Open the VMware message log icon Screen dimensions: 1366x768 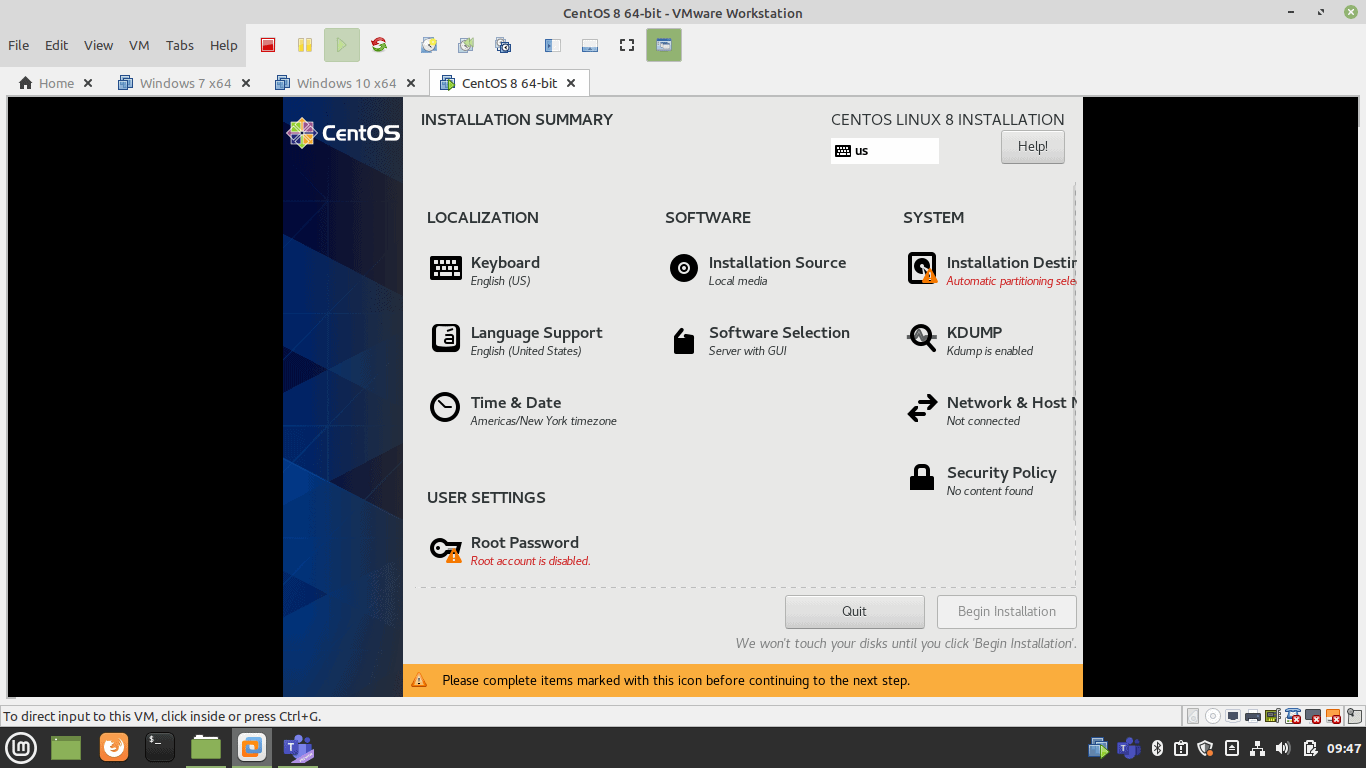click(1353, 716)
